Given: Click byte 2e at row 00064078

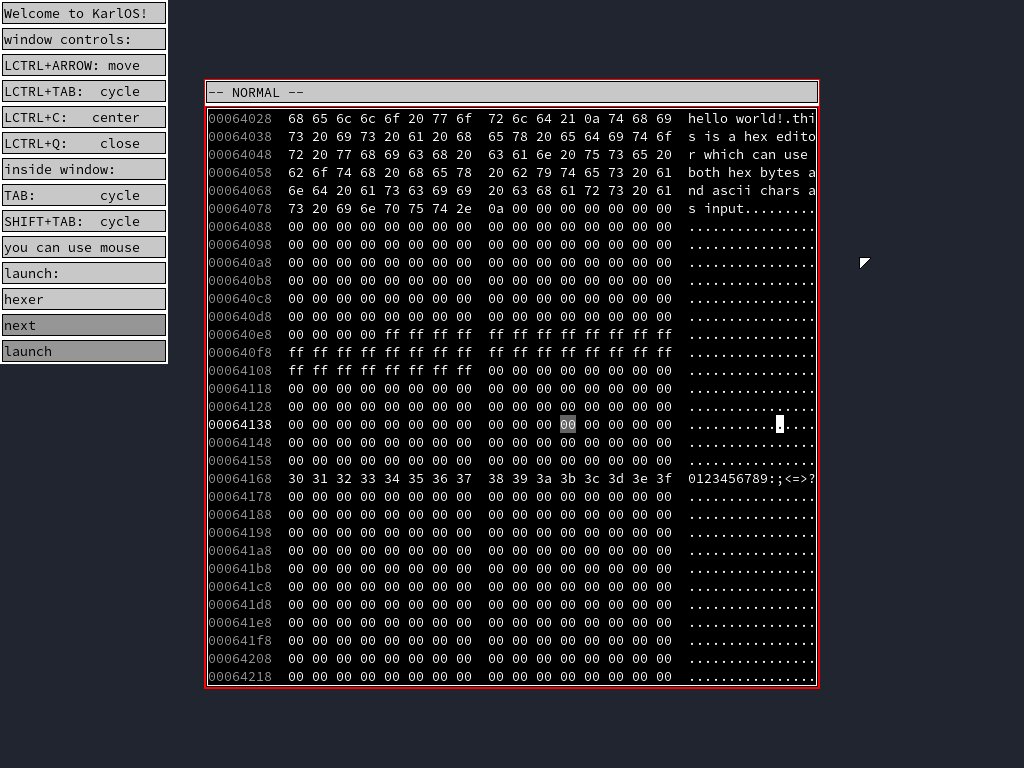Looking at the screenshot, I should point(464,208).
